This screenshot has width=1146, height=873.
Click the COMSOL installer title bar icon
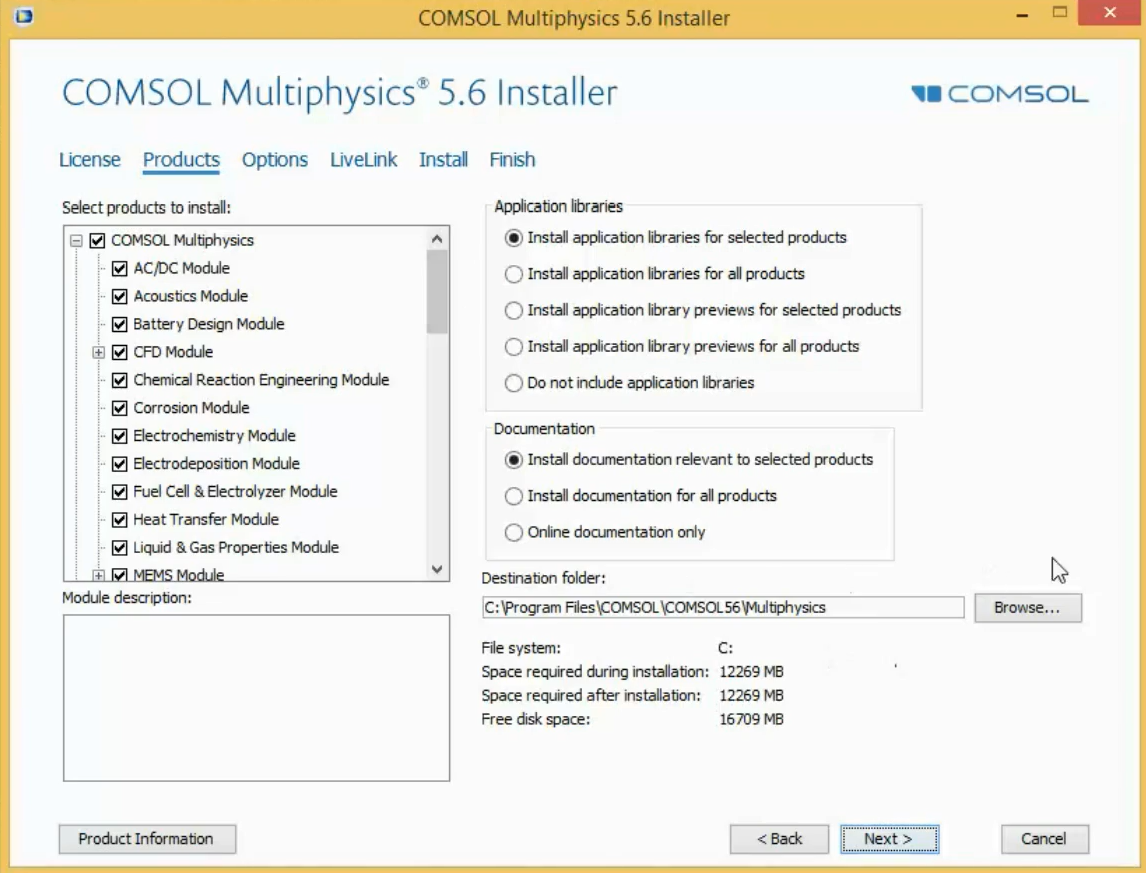23,15
